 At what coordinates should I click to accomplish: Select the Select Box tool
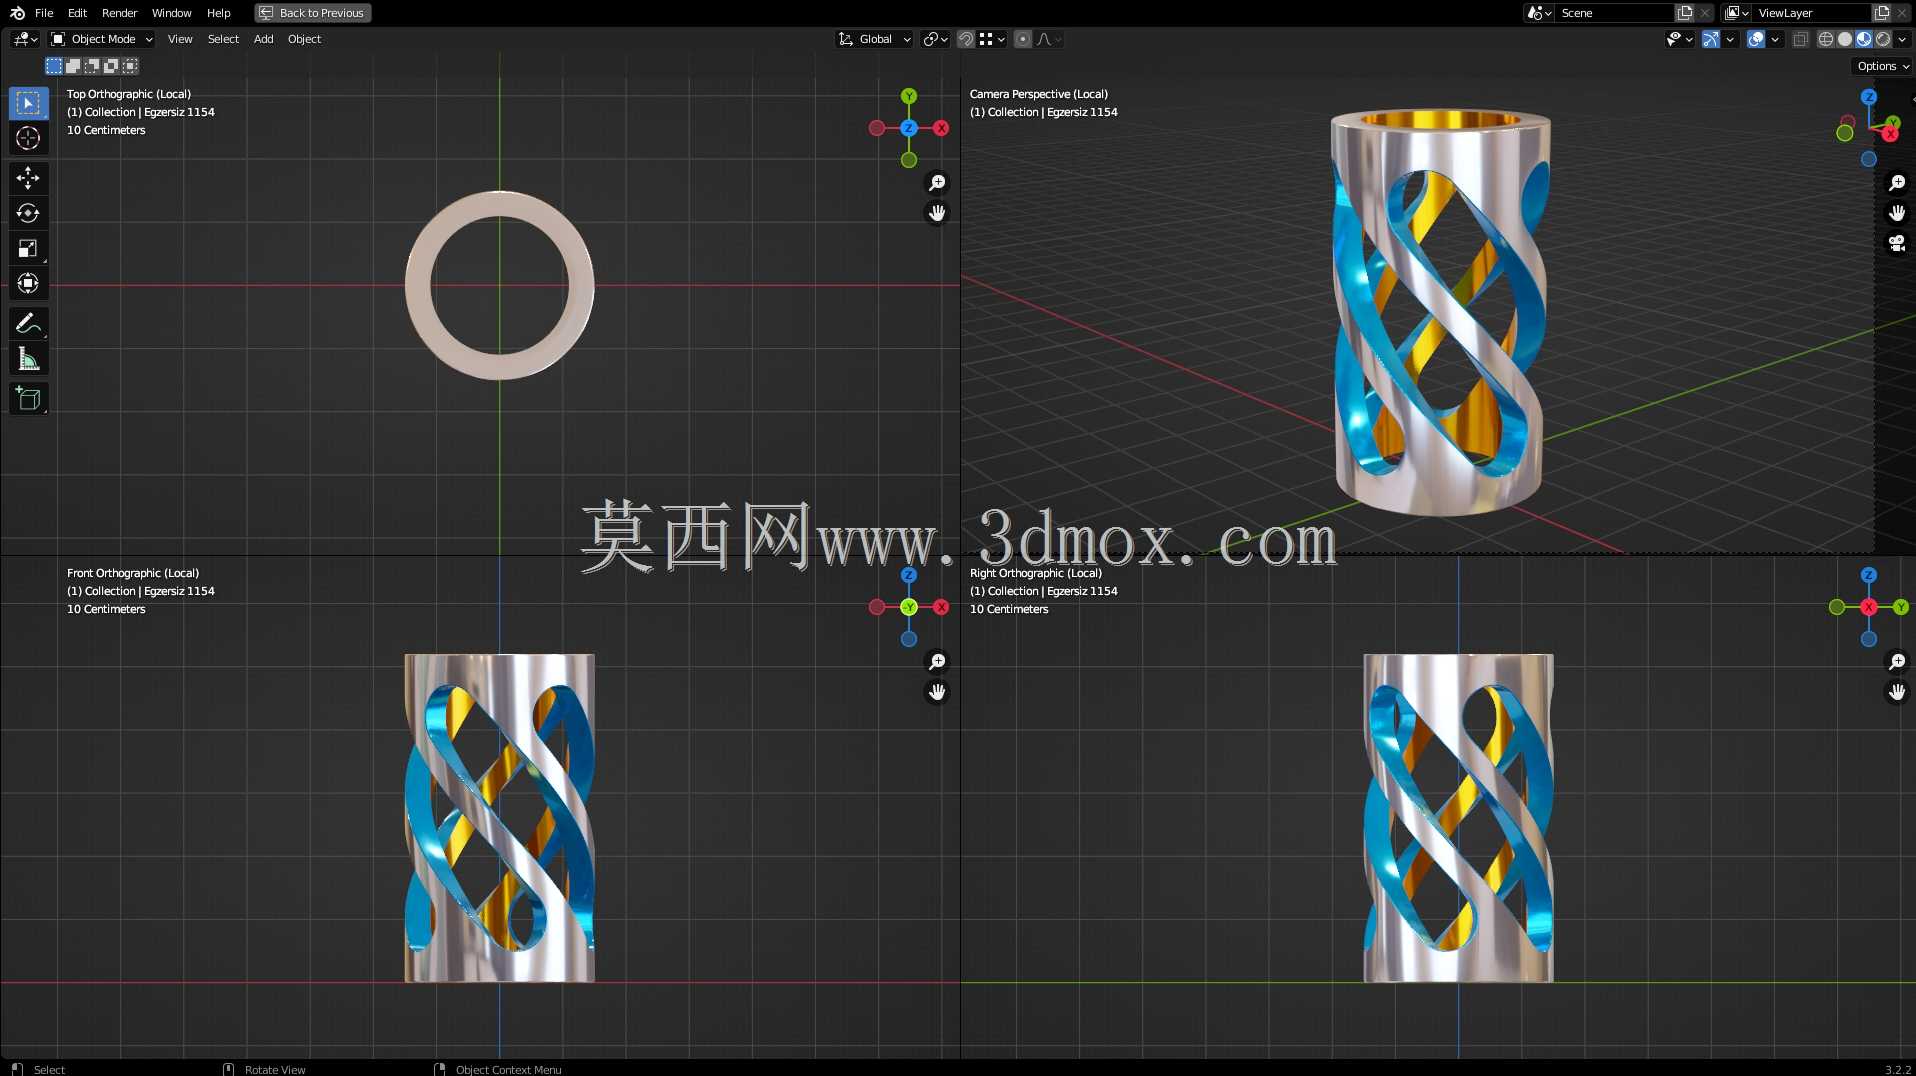pos(28,103)
